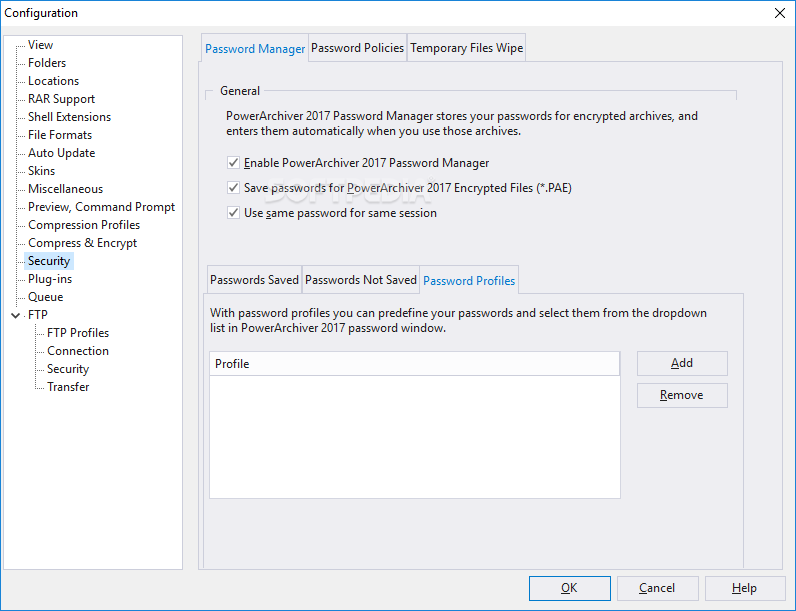
Task: Confirm settings with OK button
Action: tap(570, 588)
